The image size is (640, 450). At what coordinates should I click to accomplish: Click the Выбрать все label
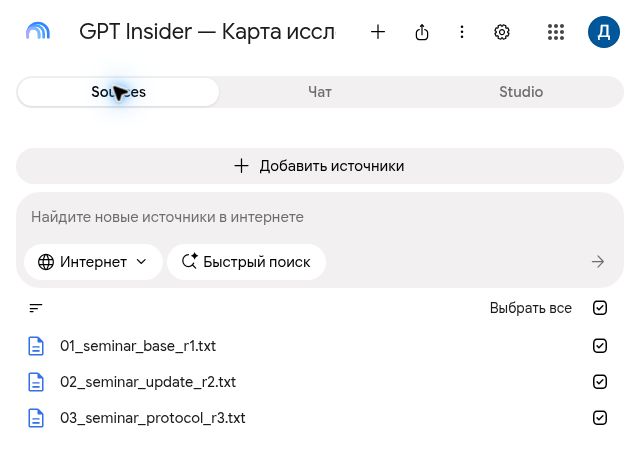531,308
